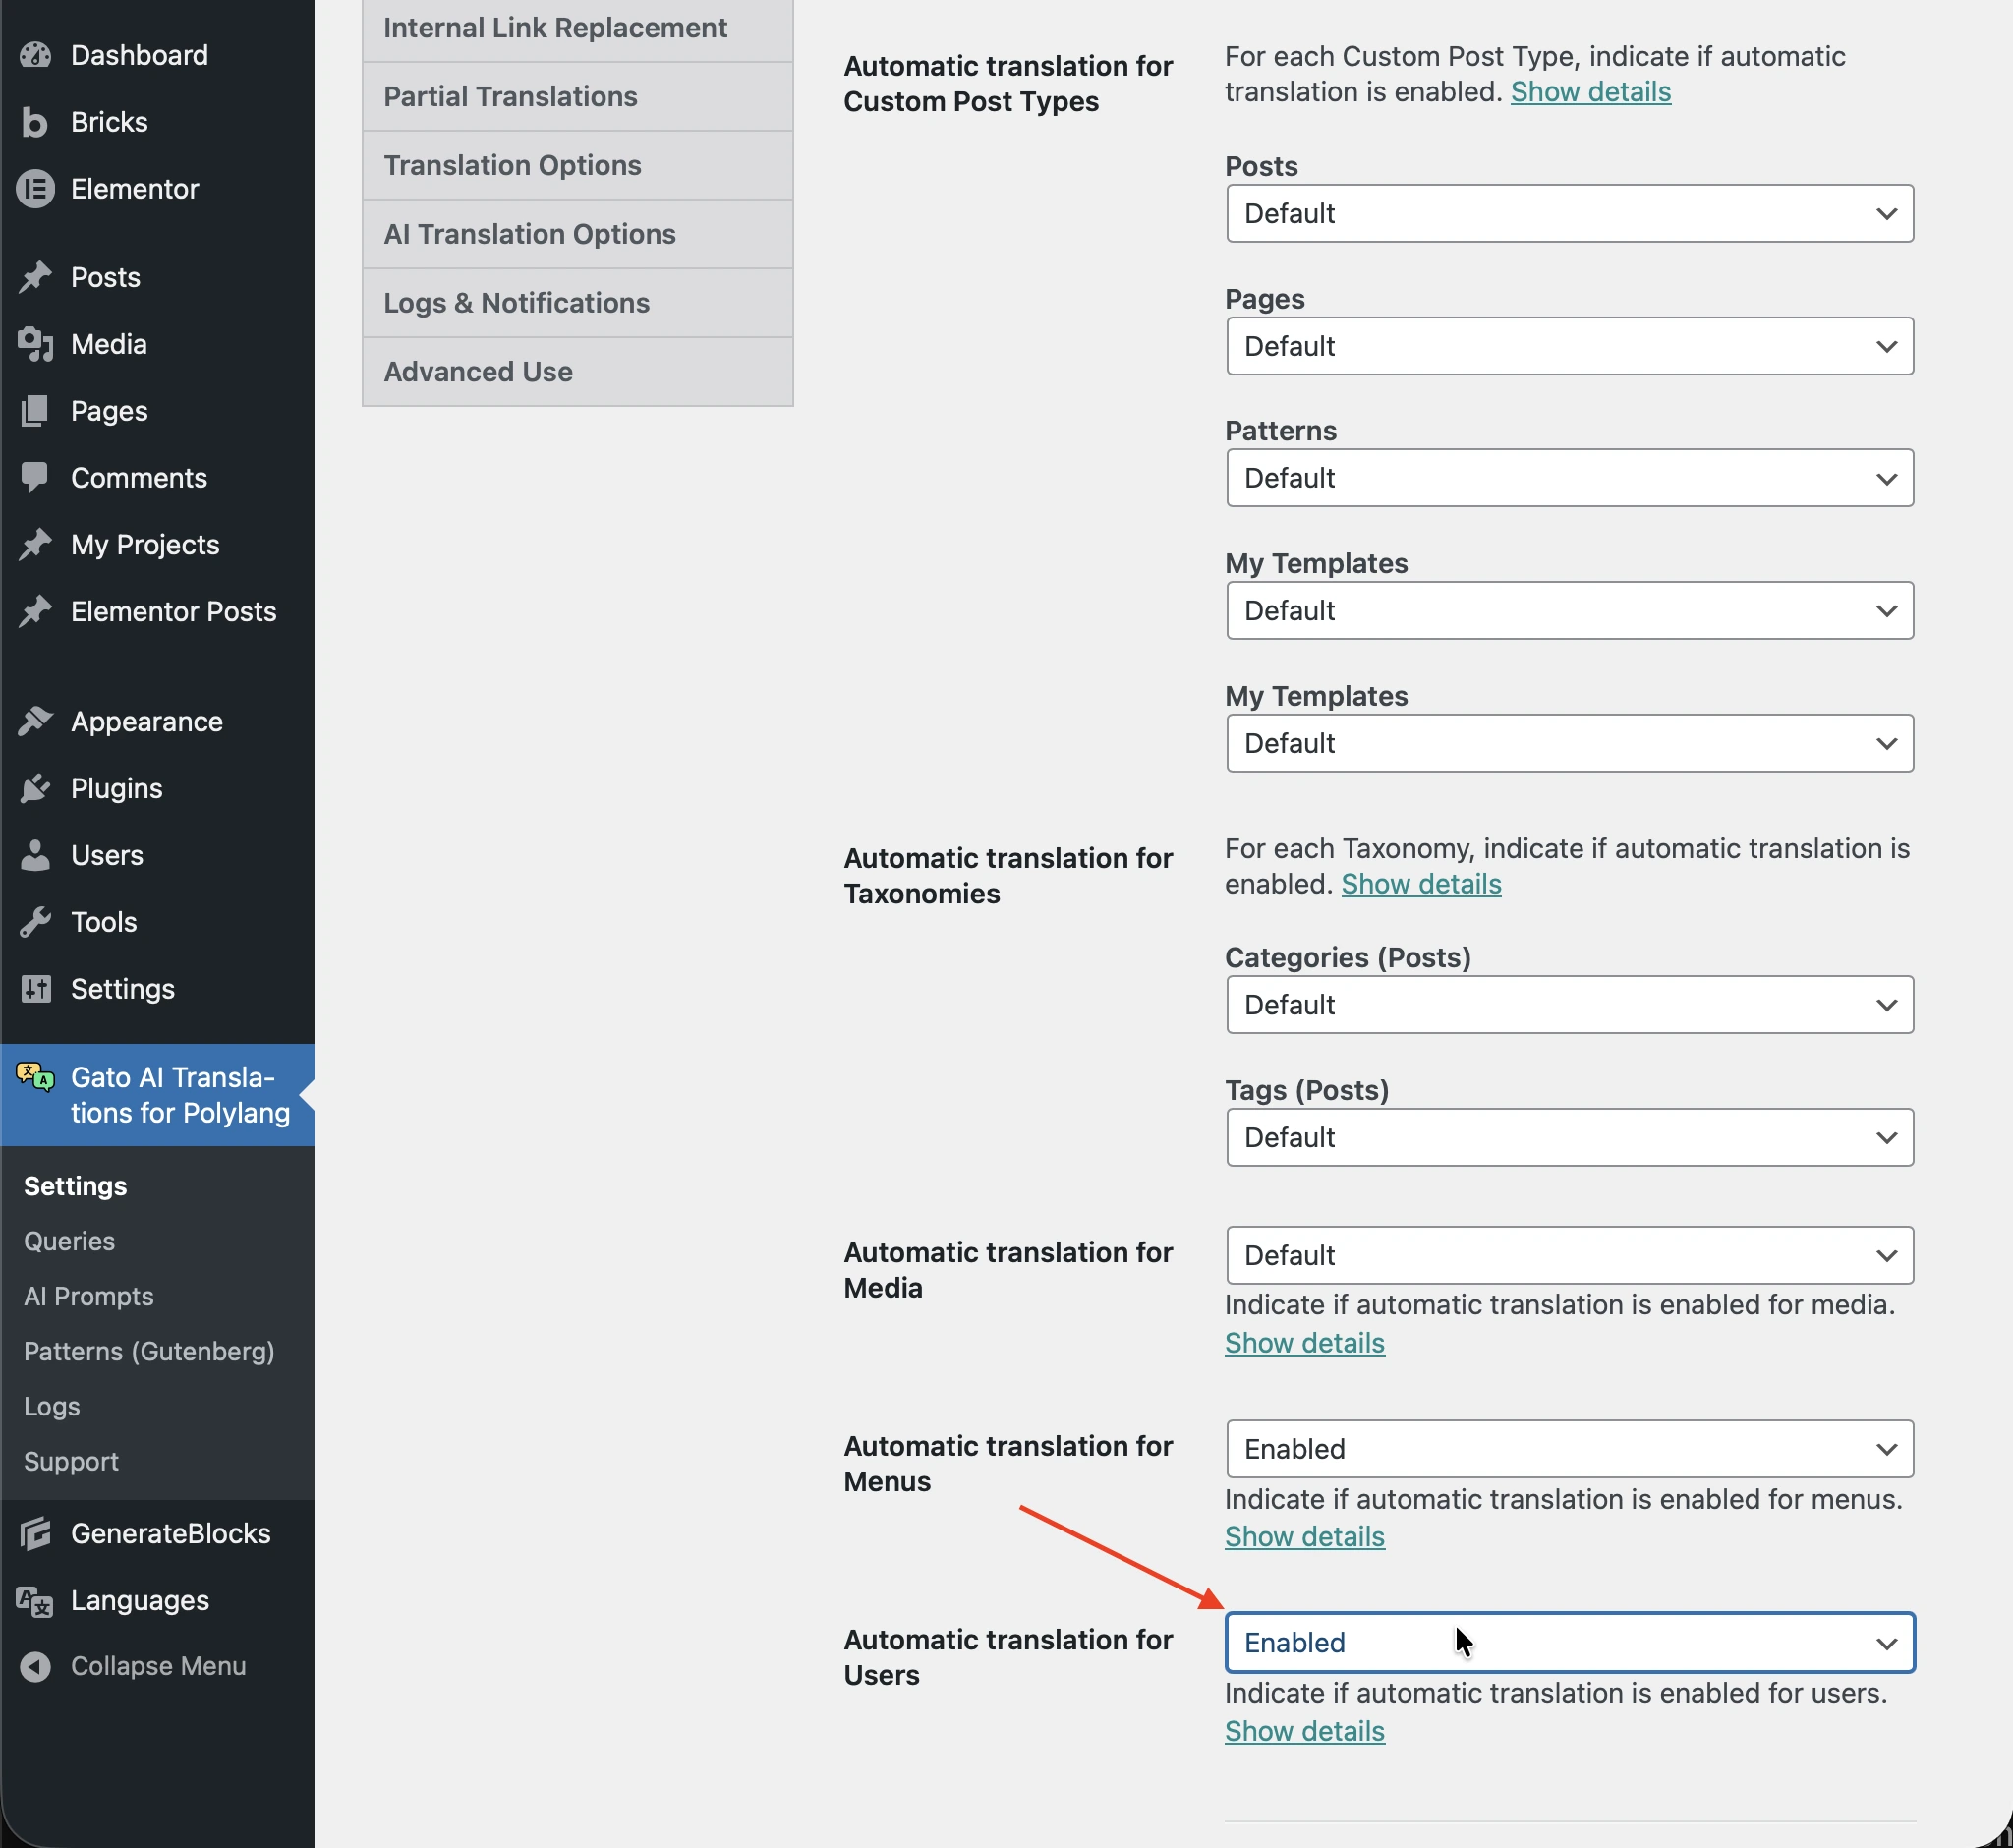This screenshot has width=2013, height=1848.
Task: Click the Gato AI Translations cat icon
Action: click(33, 1078)
